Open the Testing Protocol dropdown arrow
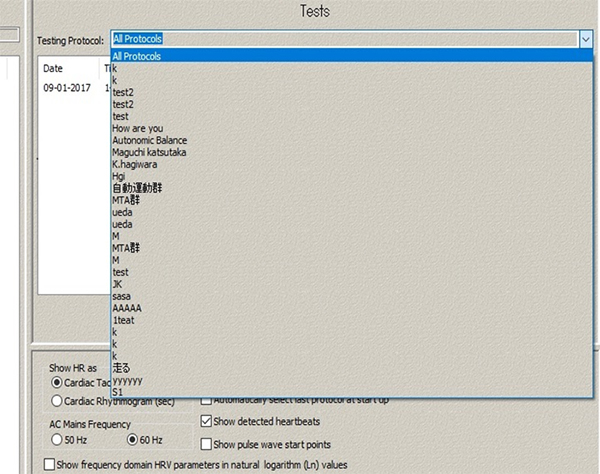This screenshot has width=600, height=474. [x=584, y=39]
